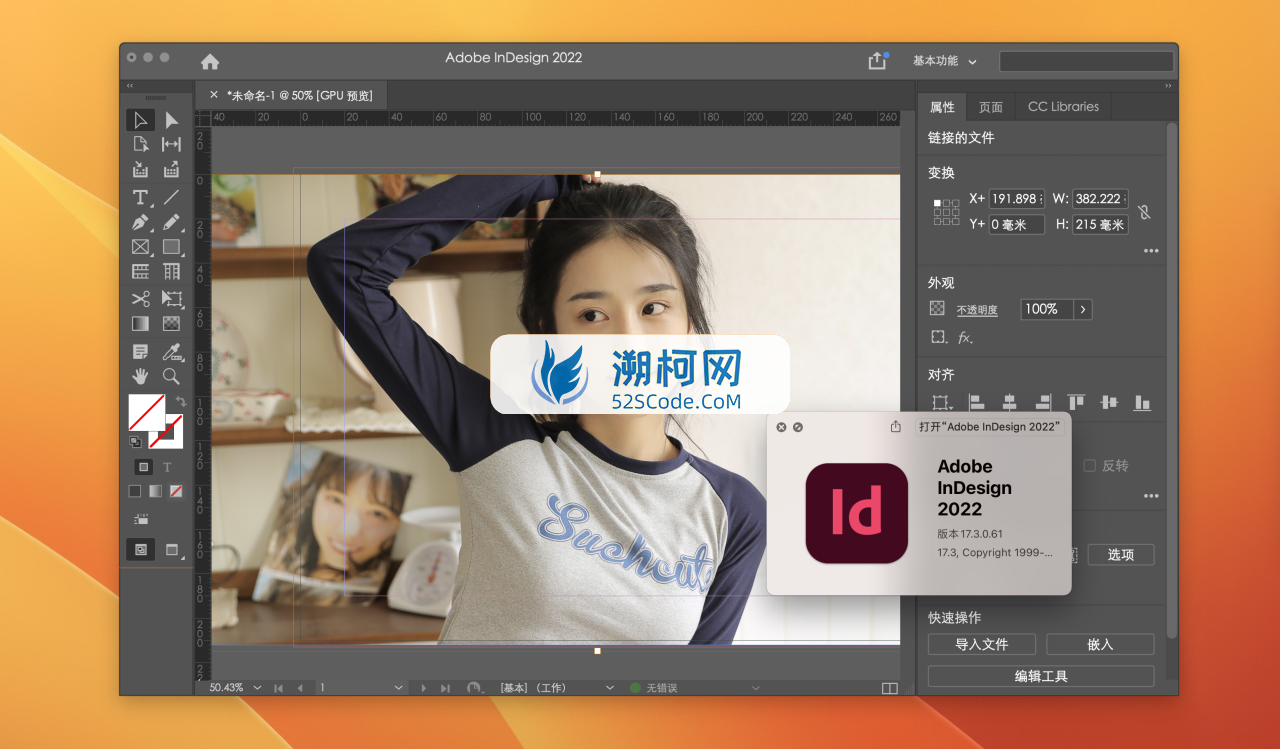The width and height of the screenshot is (1280, 749).
Task: Toggle formatting affects container button
Action: click(x=143, y=467)
